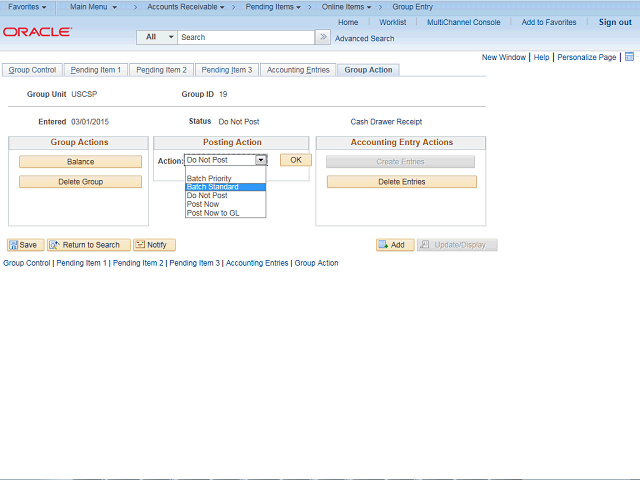Viewport: 640px width, 480px height.
Task: Open the Cash Drawer Receipt link
Action: (x=386, y=122)
